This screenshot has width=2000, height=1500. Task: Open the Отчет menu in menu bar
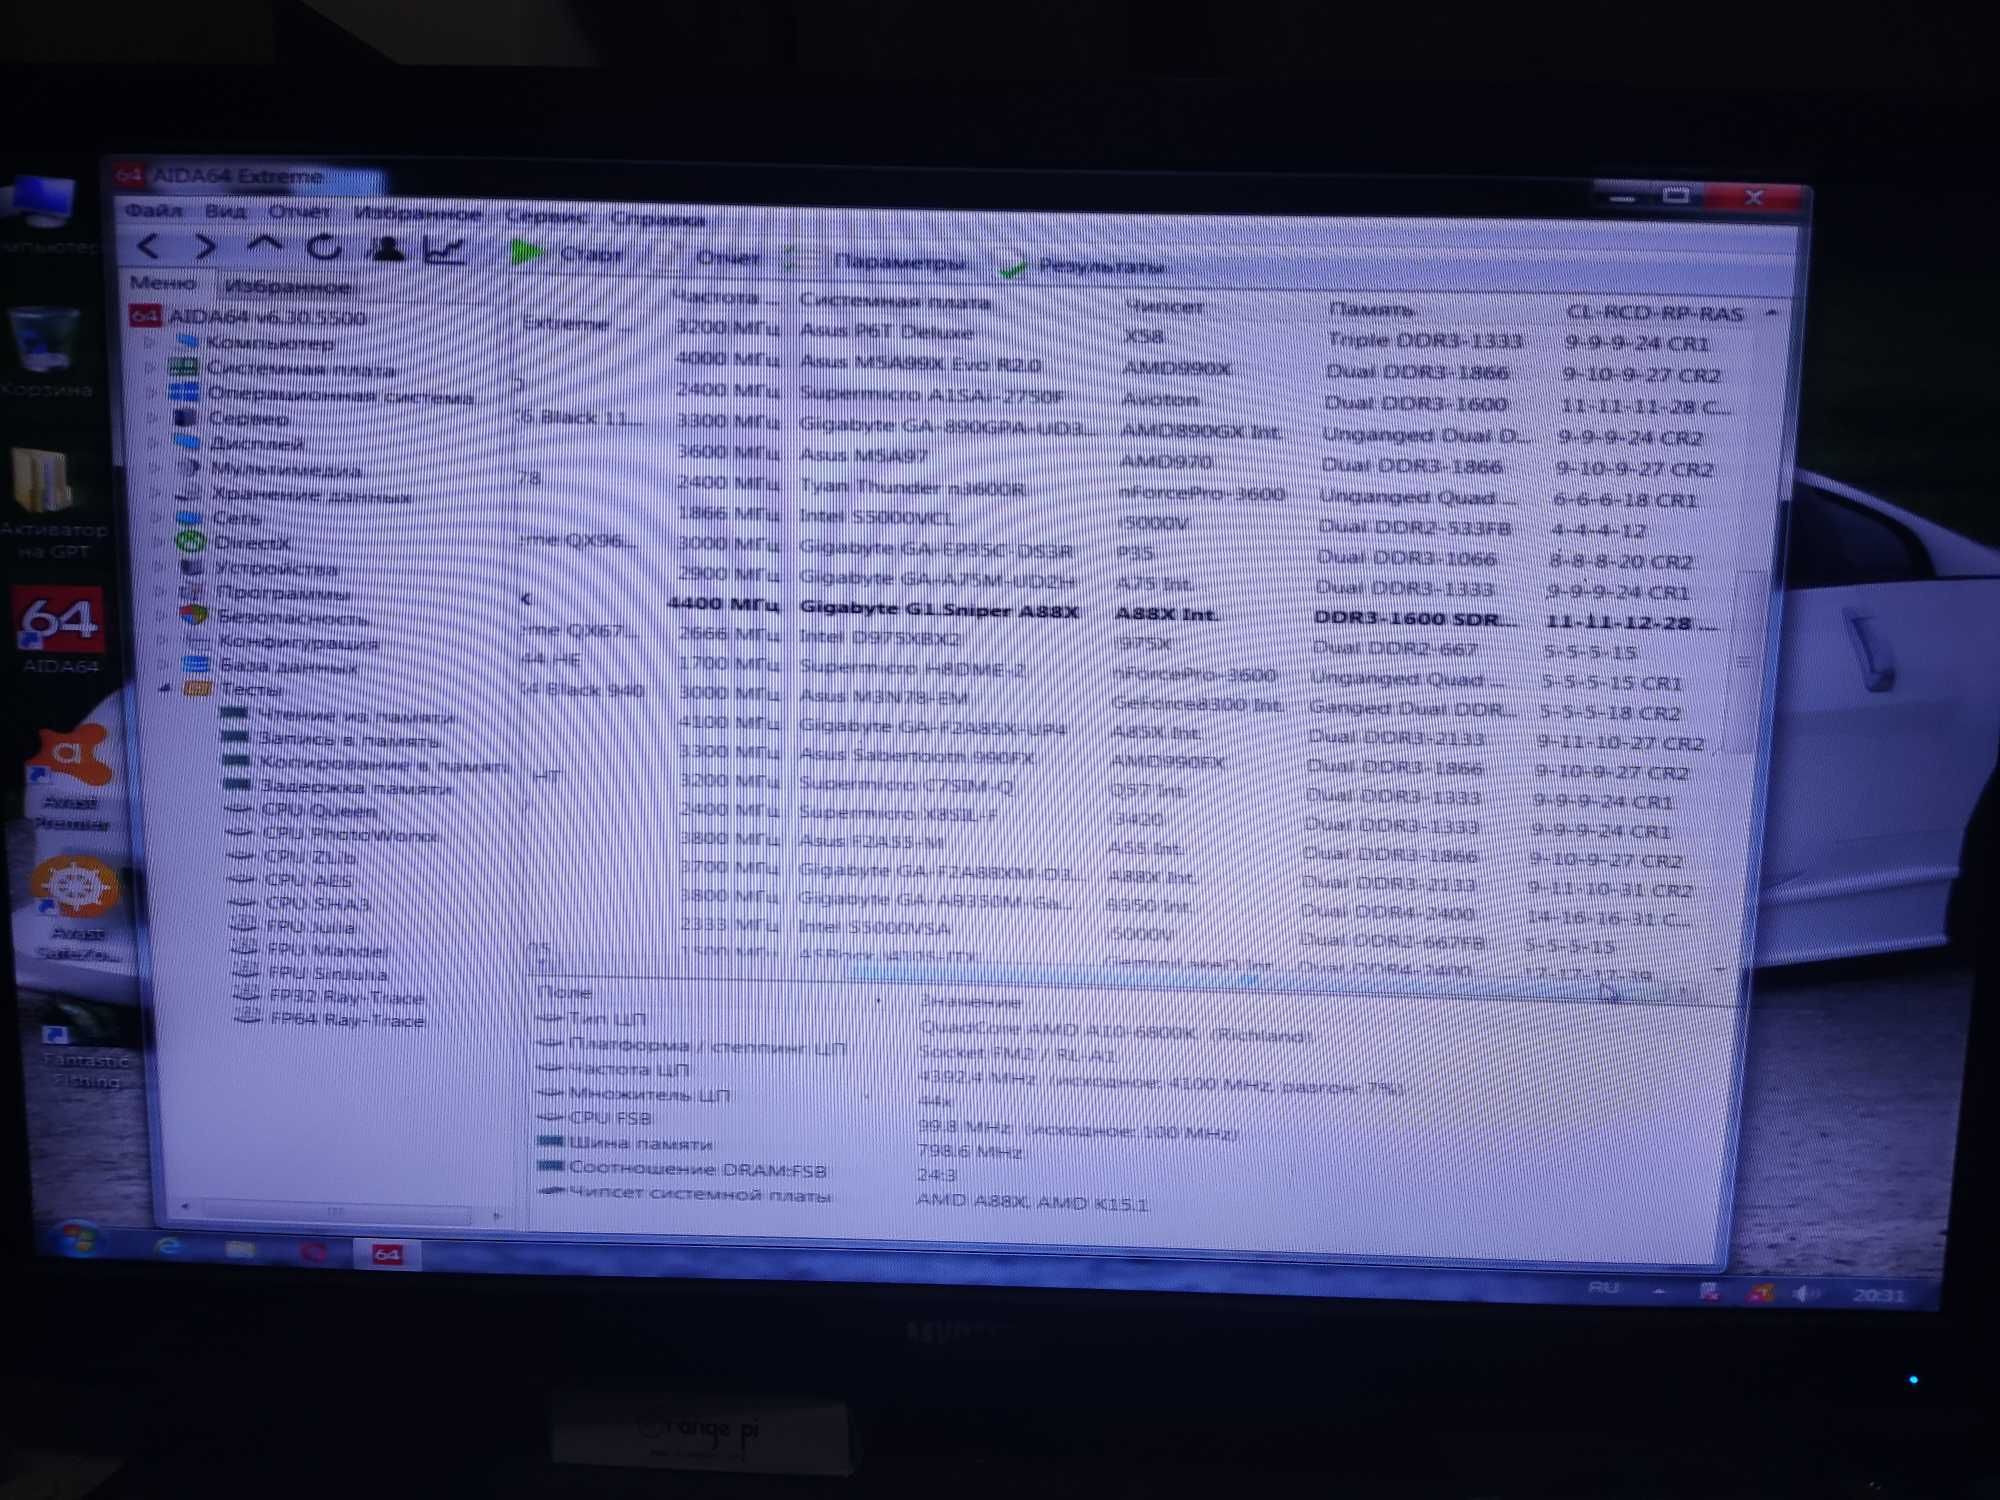click(x=299, y=213)
